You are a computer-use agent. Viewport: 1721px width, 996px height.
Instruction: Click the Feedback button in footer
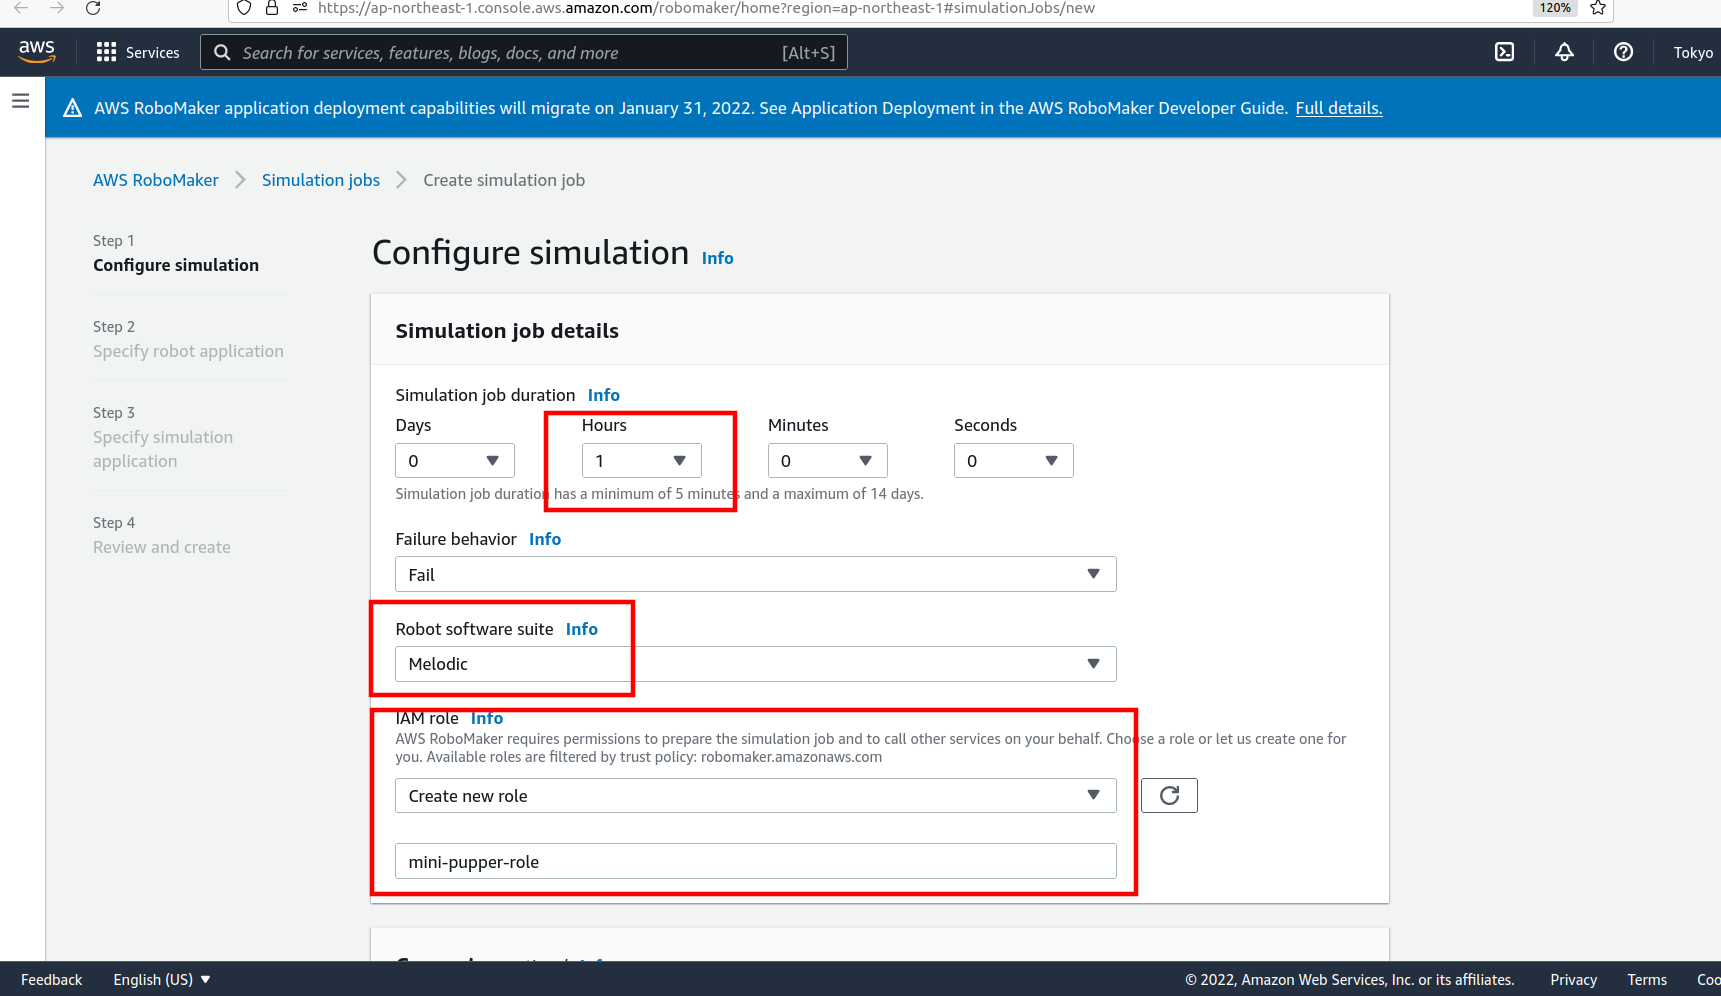pos(52,980)
